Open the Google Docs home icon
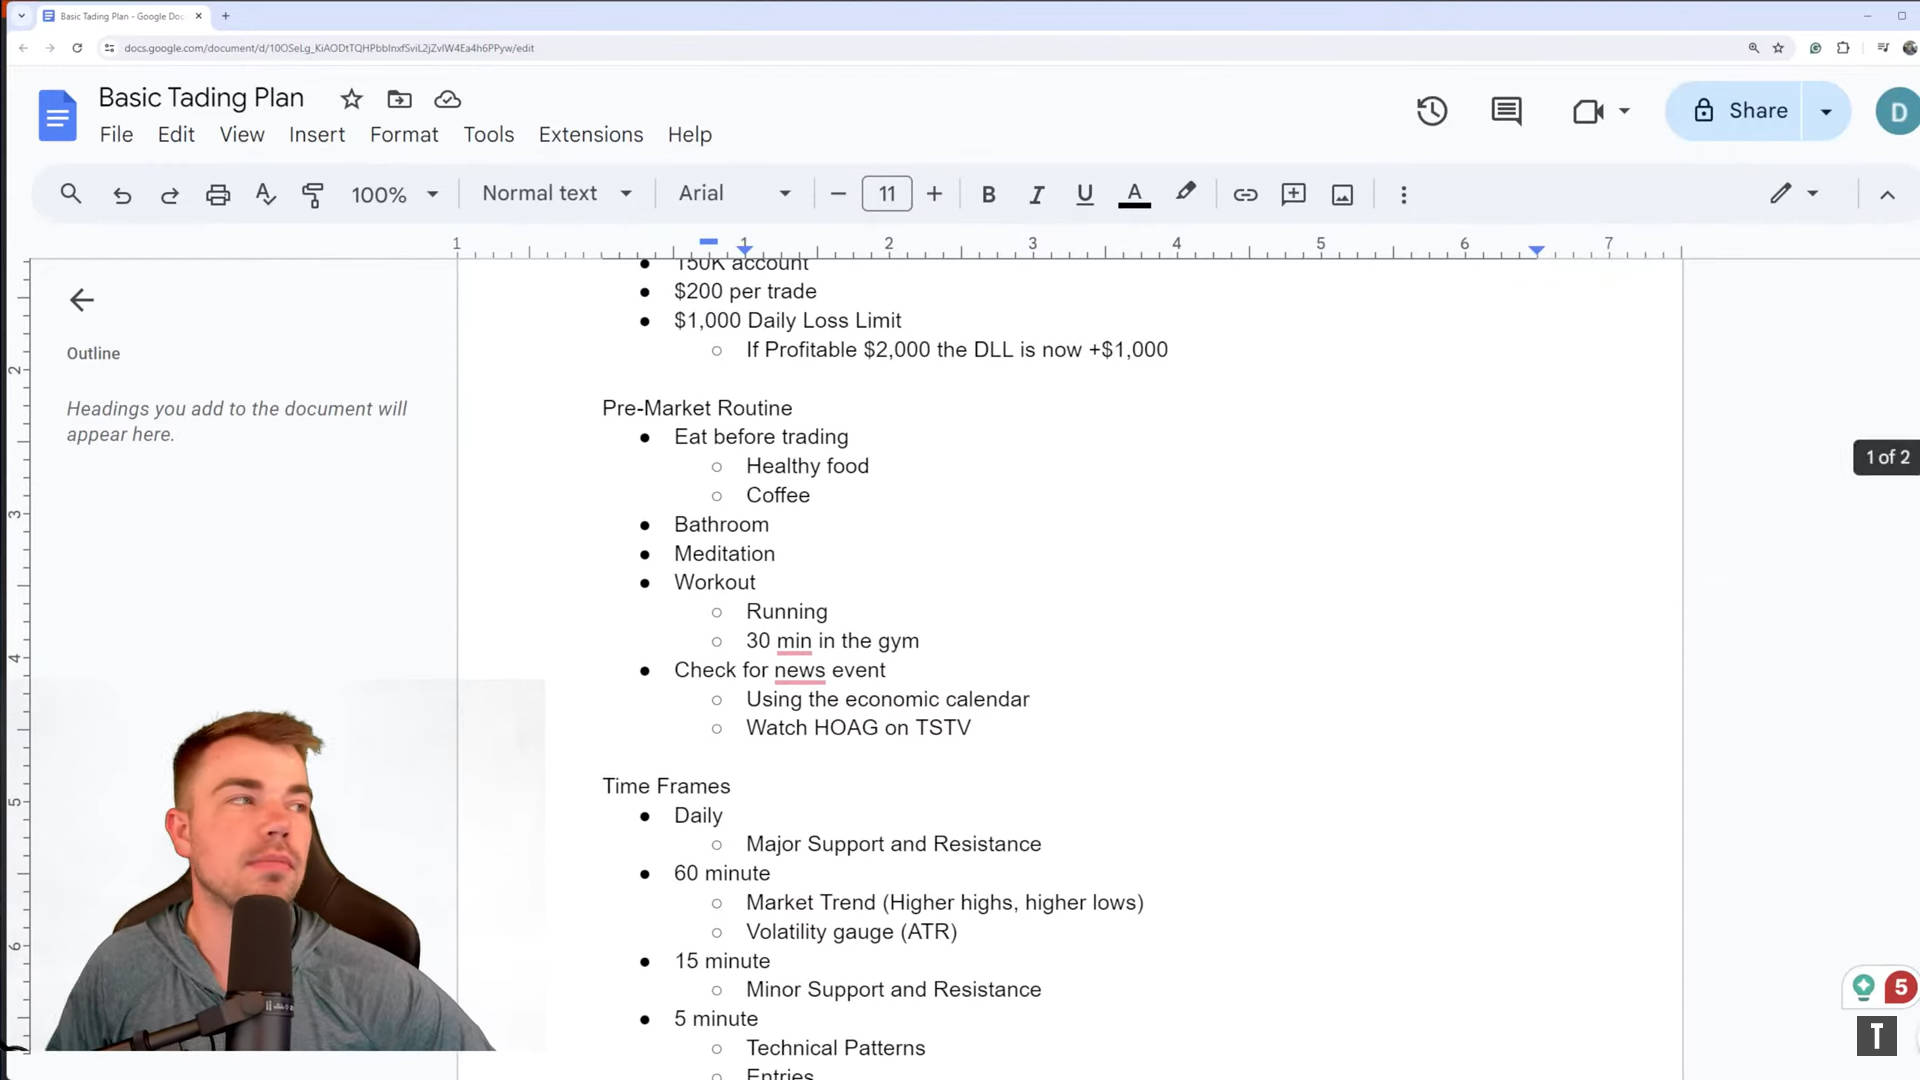This screenshot has height=1080, width=1920. (57, 115)
